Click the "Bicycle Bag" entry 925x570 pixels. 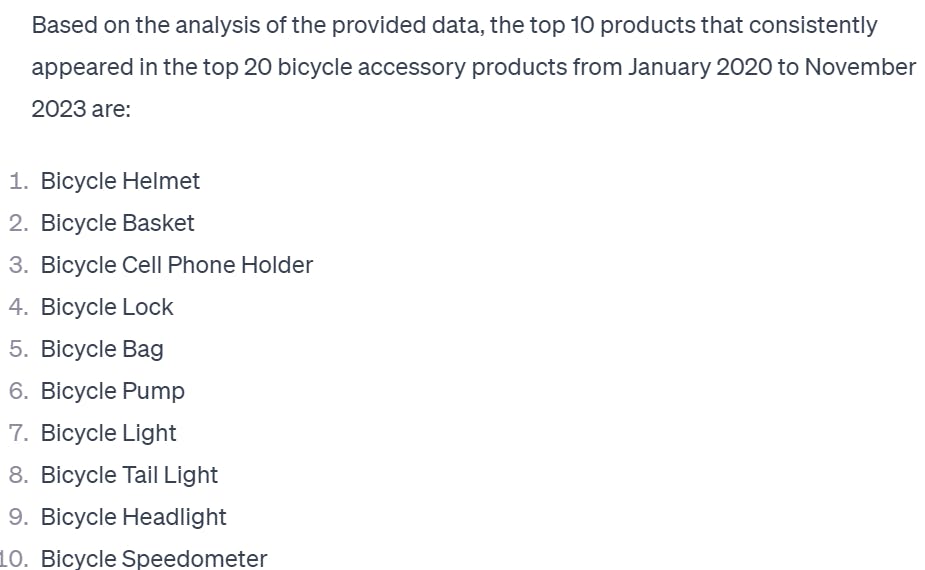point(102,349)
